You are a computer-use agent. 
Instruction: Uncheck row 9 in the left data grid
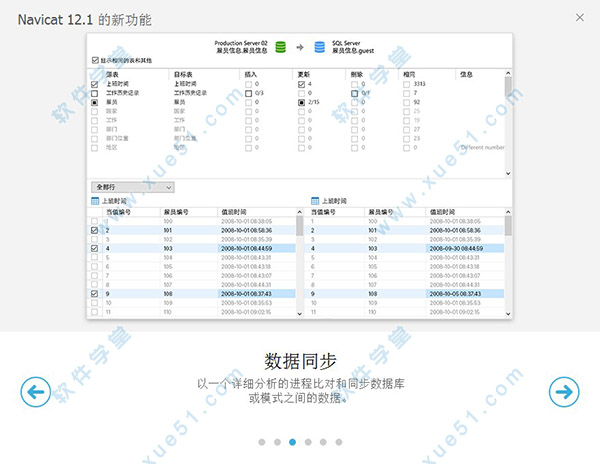[95, 294]
